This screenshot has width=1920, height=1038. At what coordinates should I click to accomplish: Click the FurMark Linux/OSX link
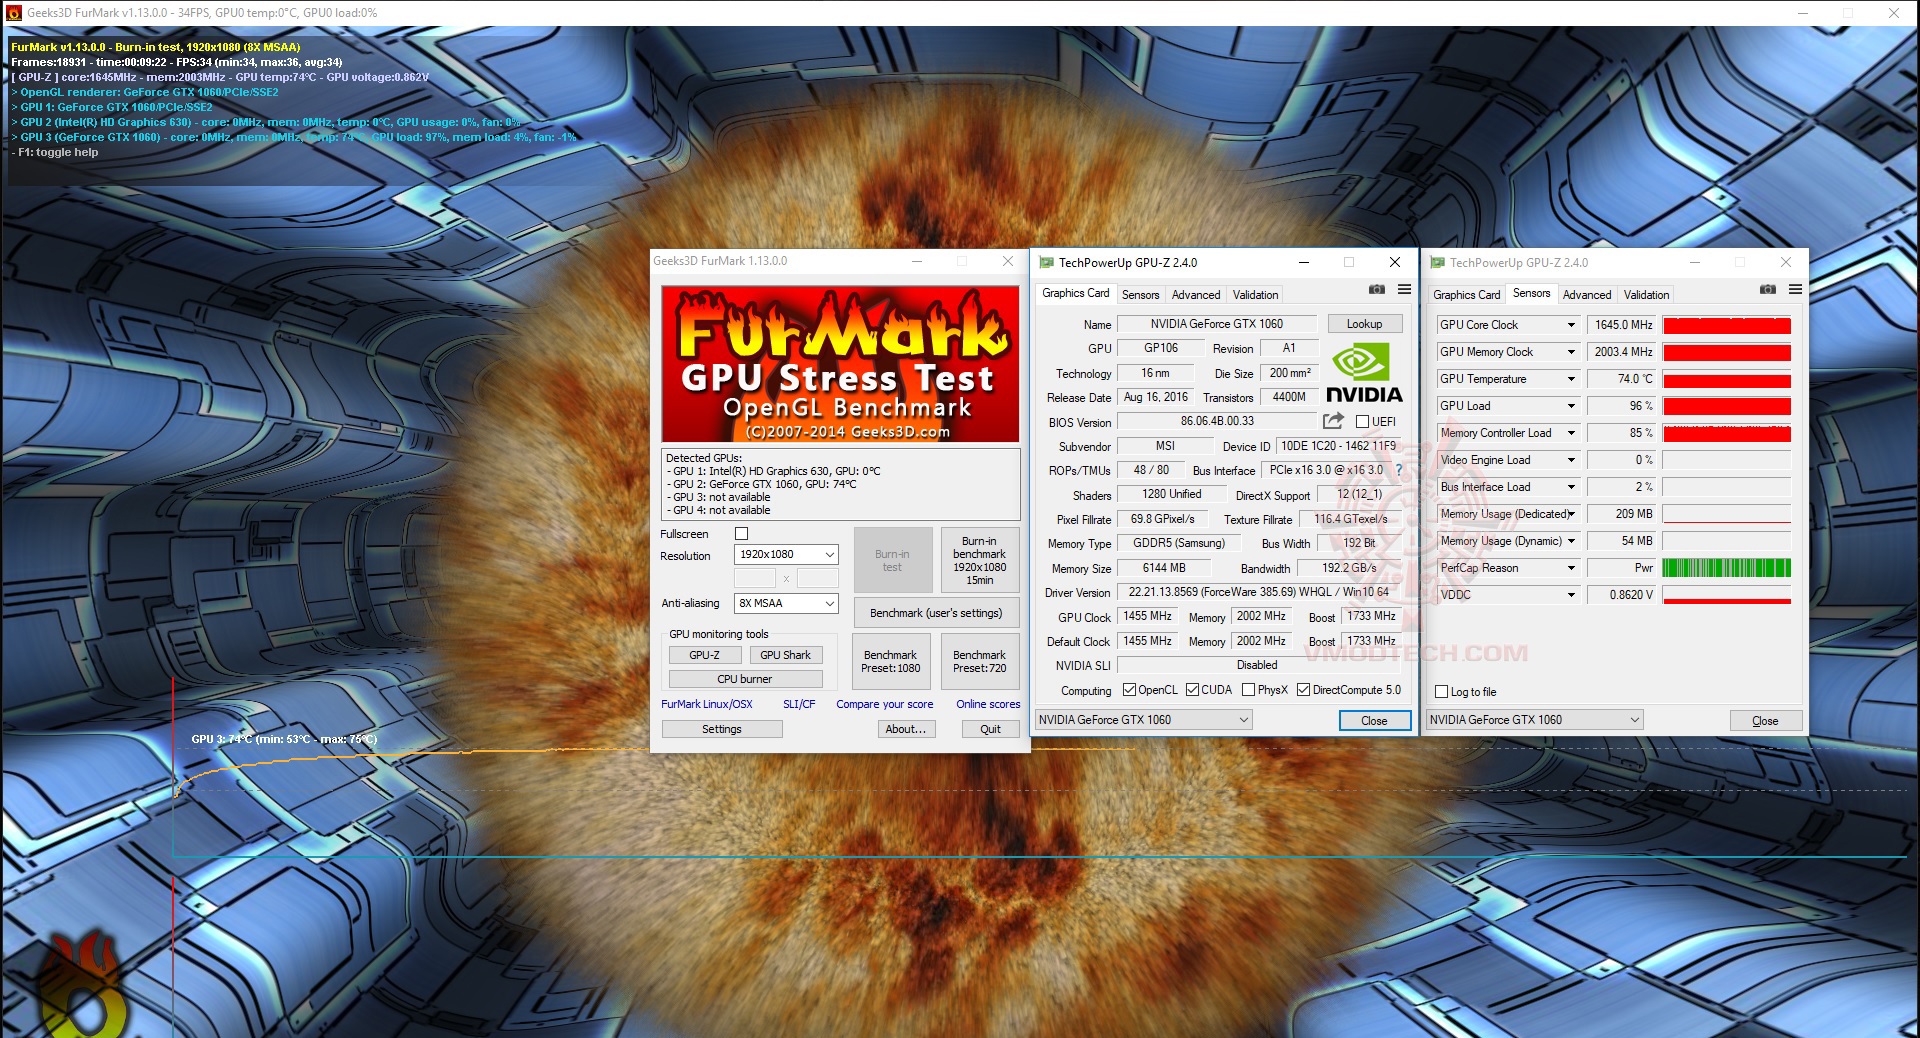coord(705,704)
